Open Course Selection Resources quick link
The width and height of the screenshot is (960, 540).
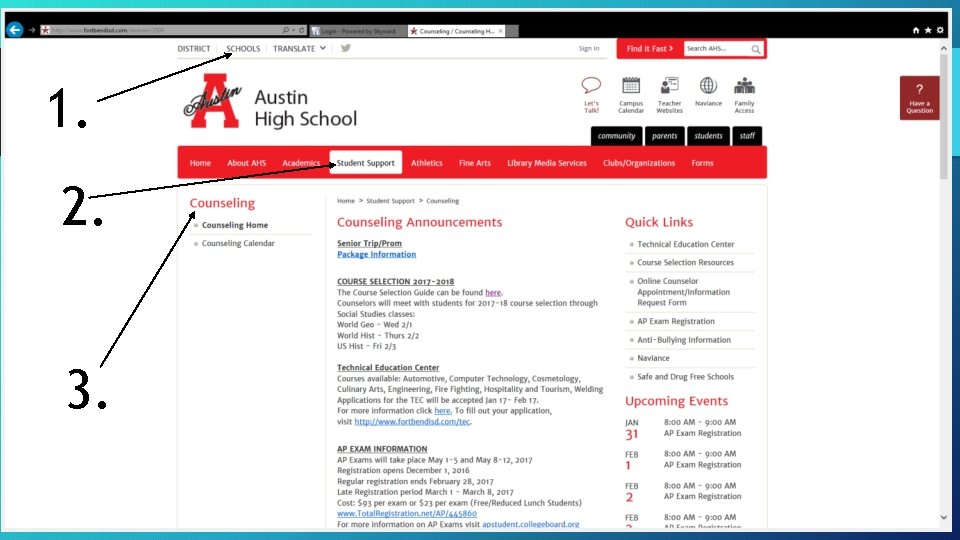685,263
